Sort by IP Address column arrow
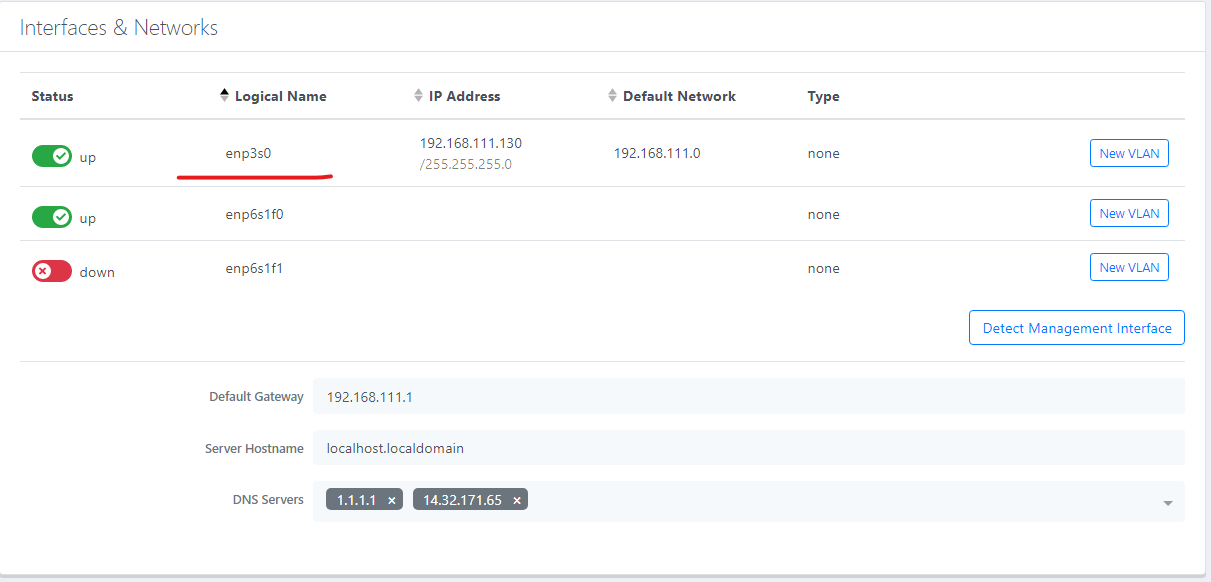The width and height of the screenshot is (1211, 582). [x=419, y=96]
